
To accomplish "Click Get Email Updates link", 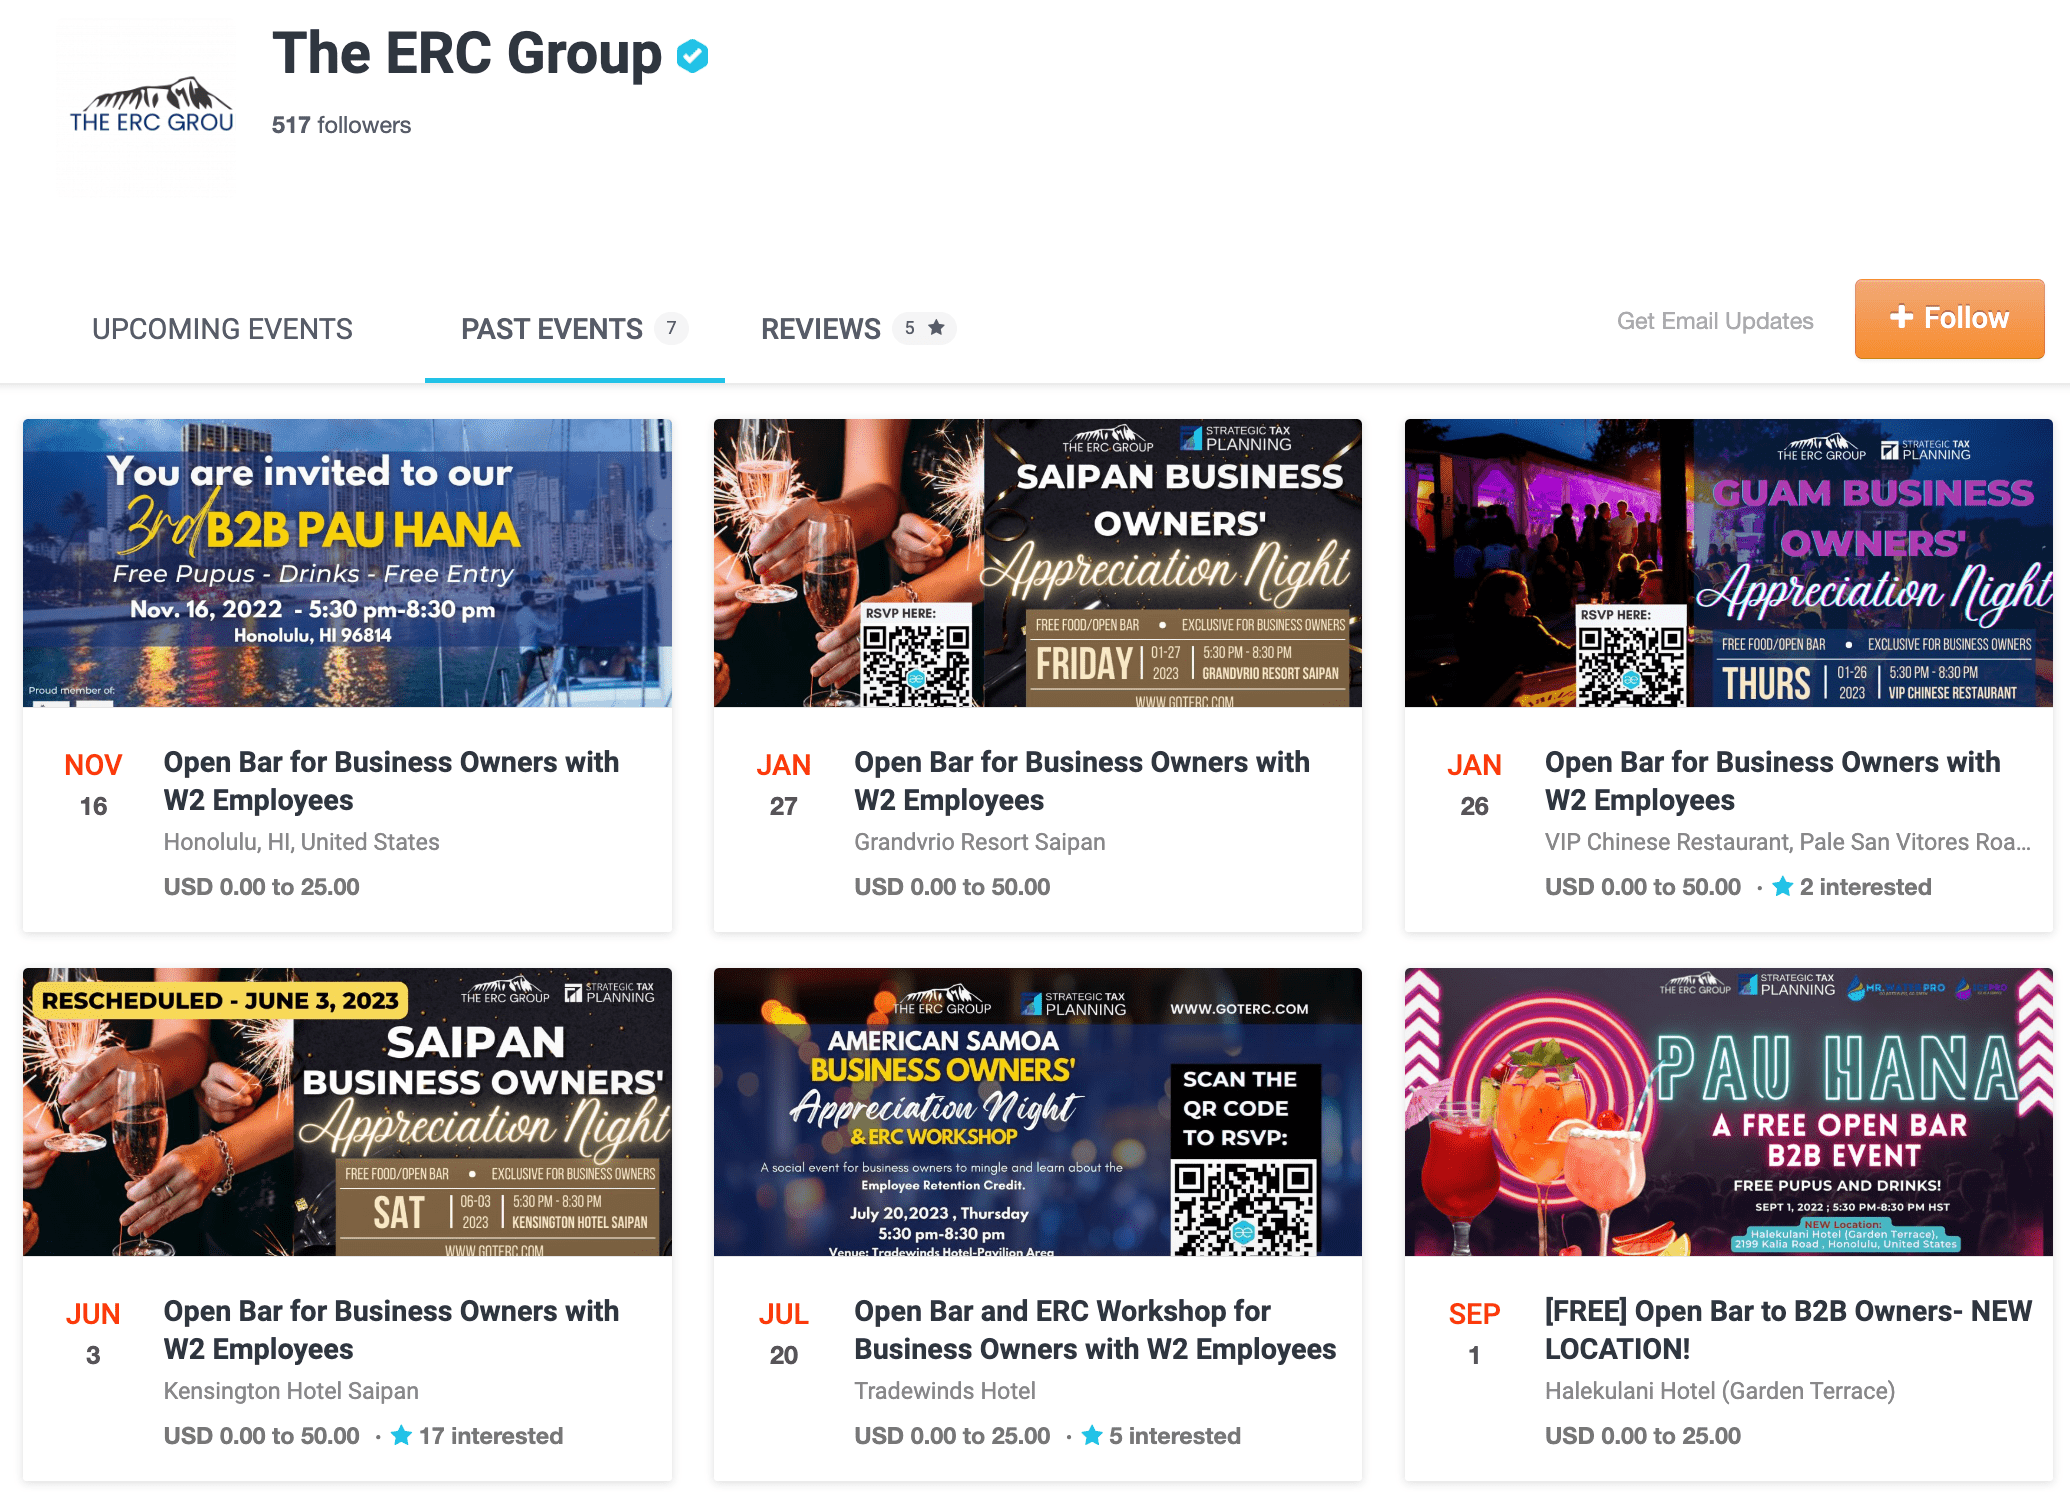I will pos(1715,321).
